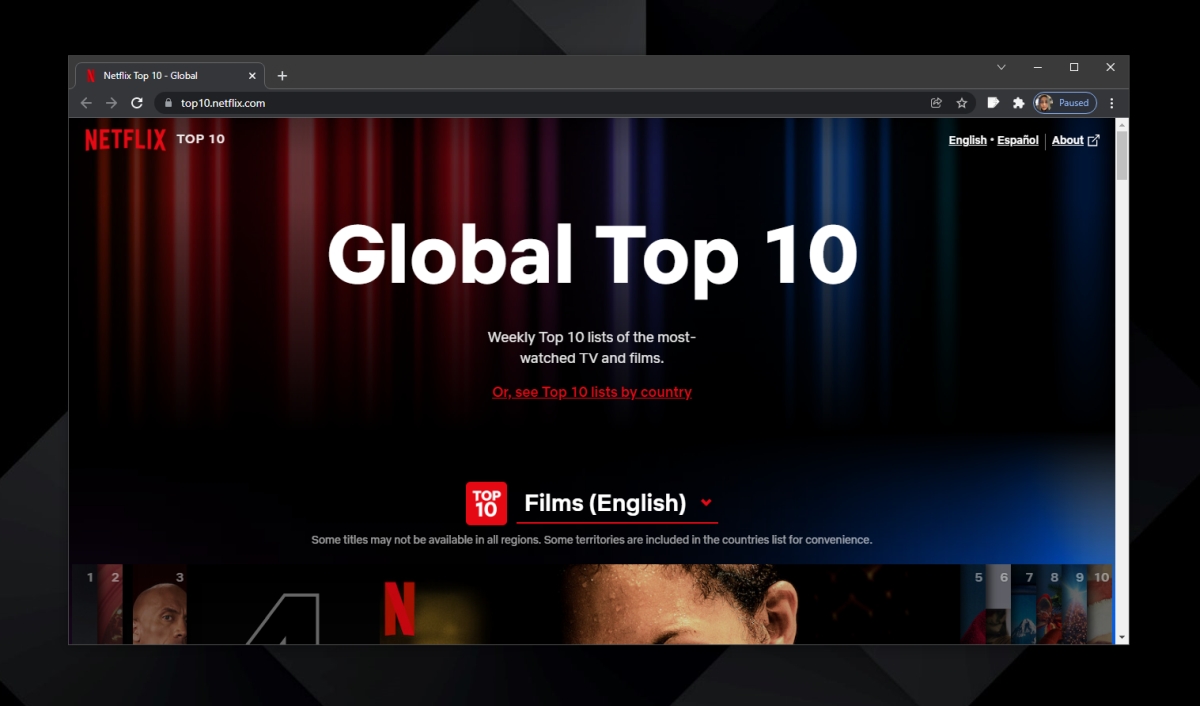Open Chrome three-dot menu

click(x=1111, y=103)
